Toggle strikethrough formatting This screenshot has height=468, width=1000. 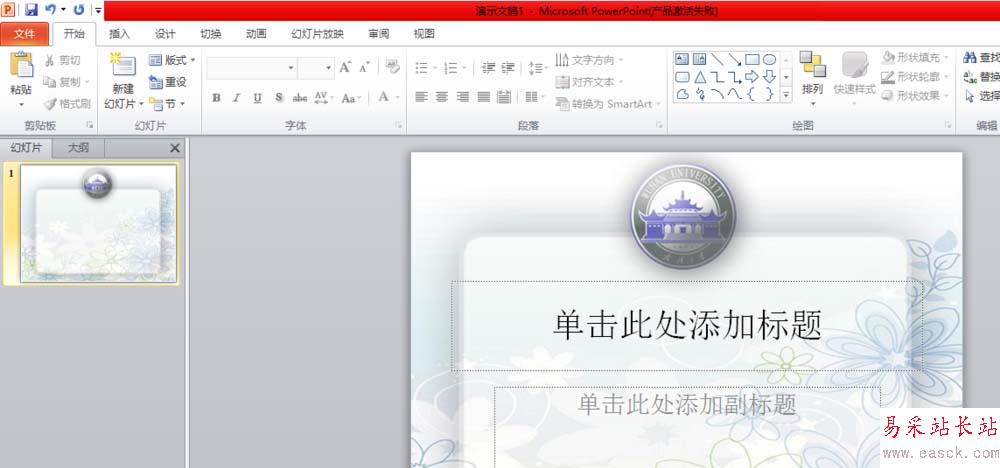tap(300, 98)
